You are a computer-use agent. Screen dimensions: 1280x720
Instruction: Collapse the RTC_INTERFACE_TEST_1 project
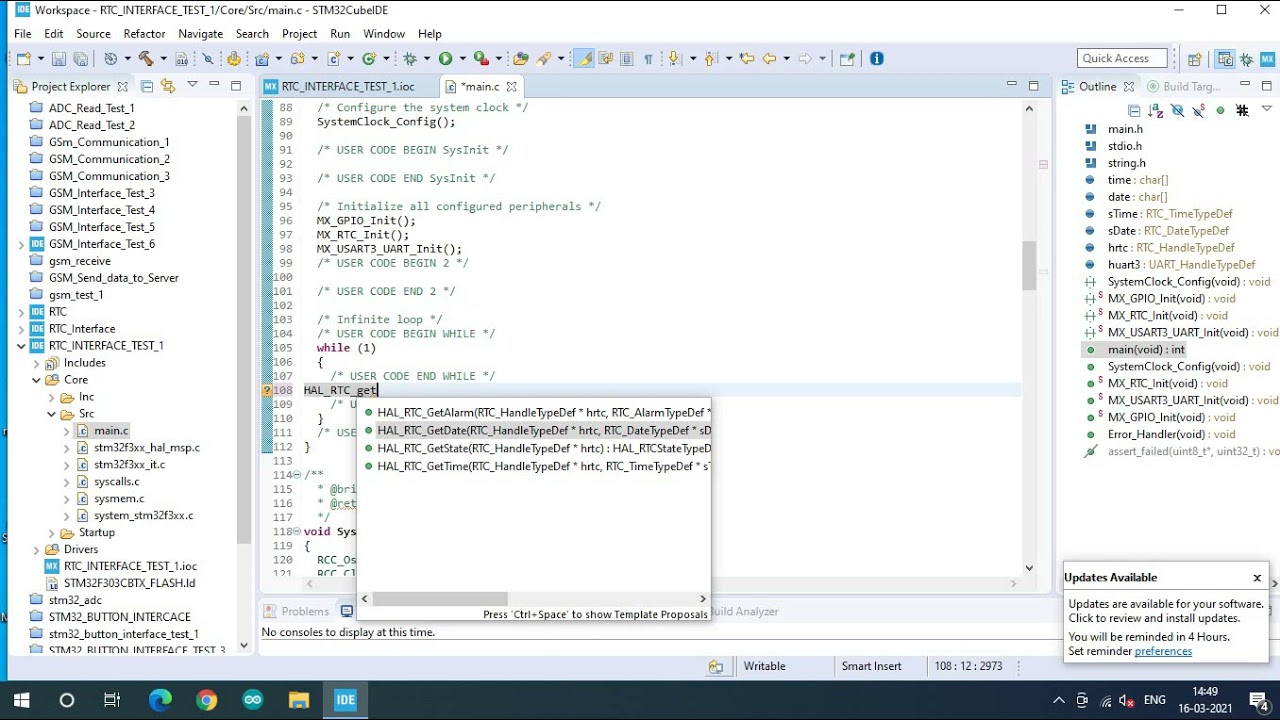[22, 346]
